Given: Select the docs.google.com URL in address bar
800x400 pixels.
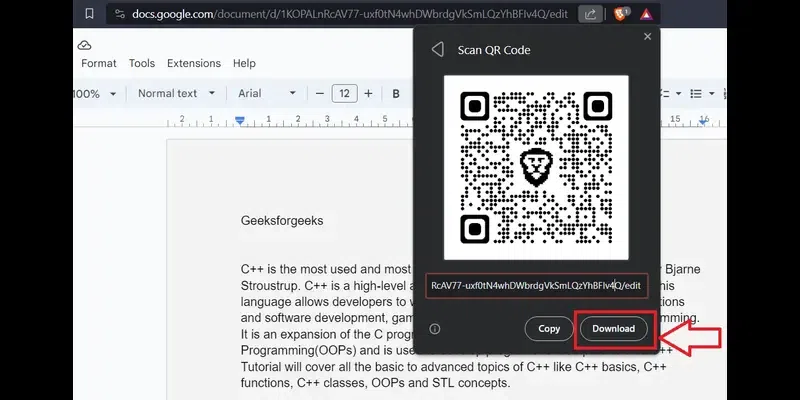Looking at the screenshot, I should click(349, 14).
